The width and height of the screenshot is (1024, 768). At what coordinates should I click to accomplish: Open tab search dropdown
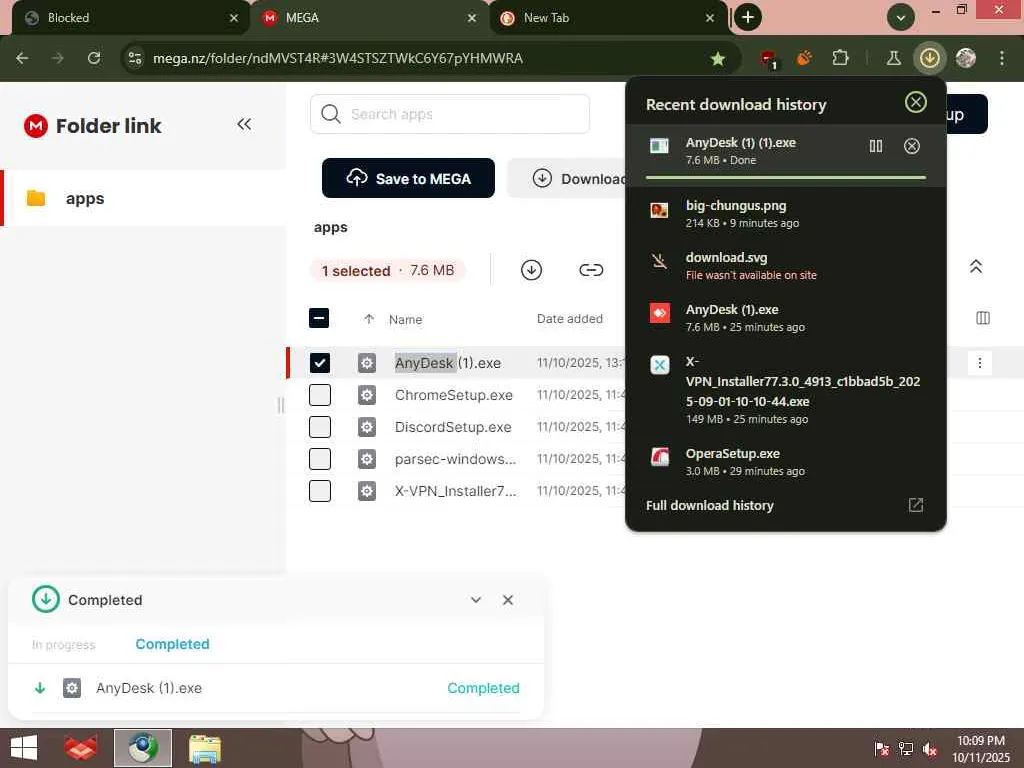901,18
